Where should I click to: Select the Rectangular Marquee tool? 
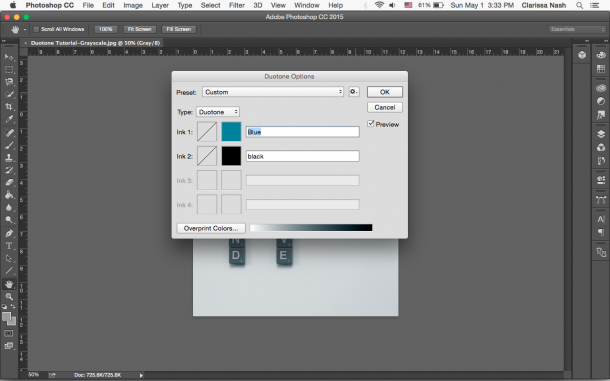pos(9,70)
